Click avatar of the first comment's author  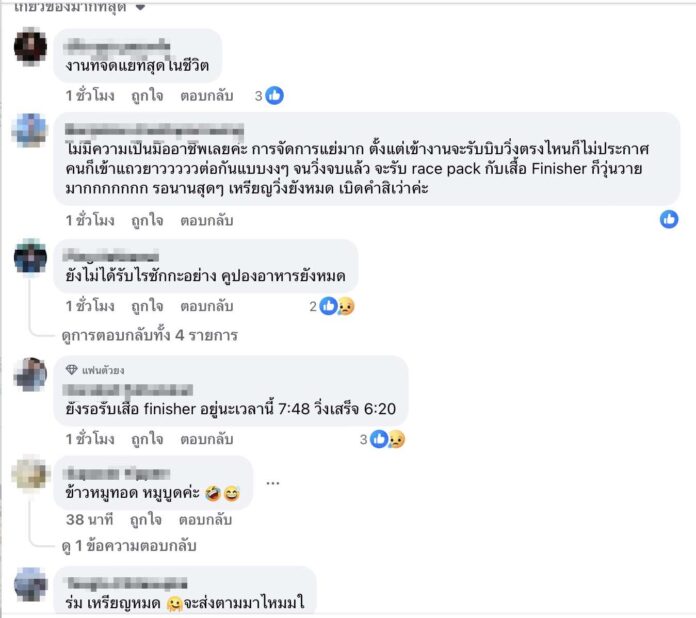coord(31,46)
